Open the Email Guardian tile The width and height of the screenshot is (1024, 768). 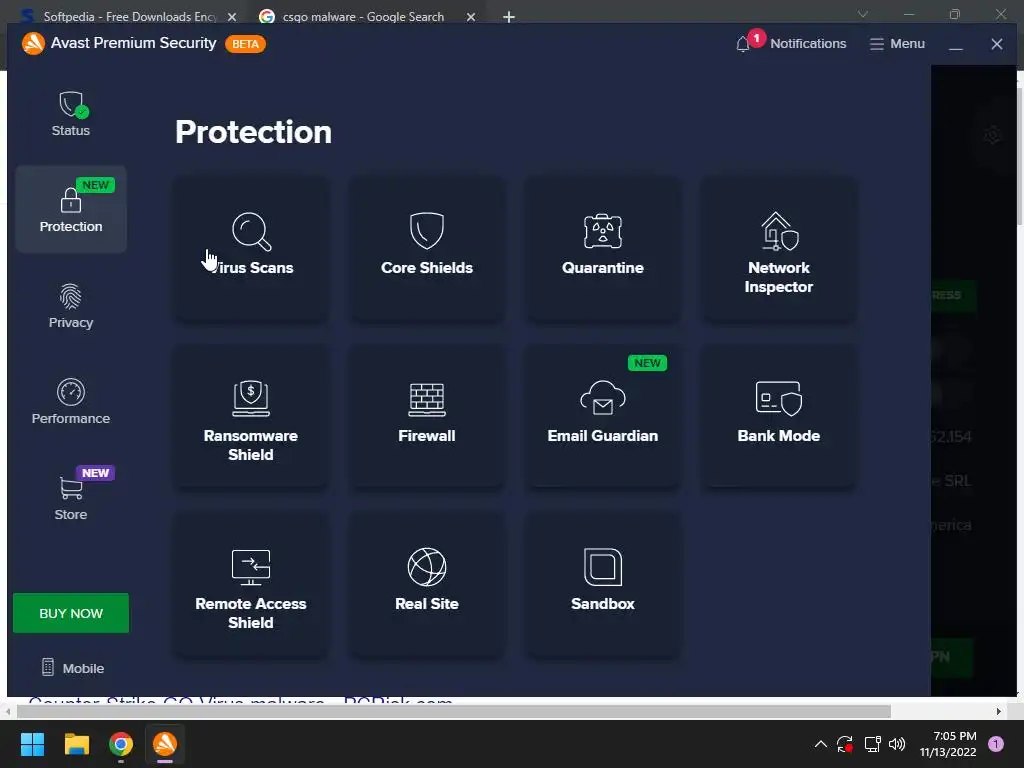click(x=602, y=417)
